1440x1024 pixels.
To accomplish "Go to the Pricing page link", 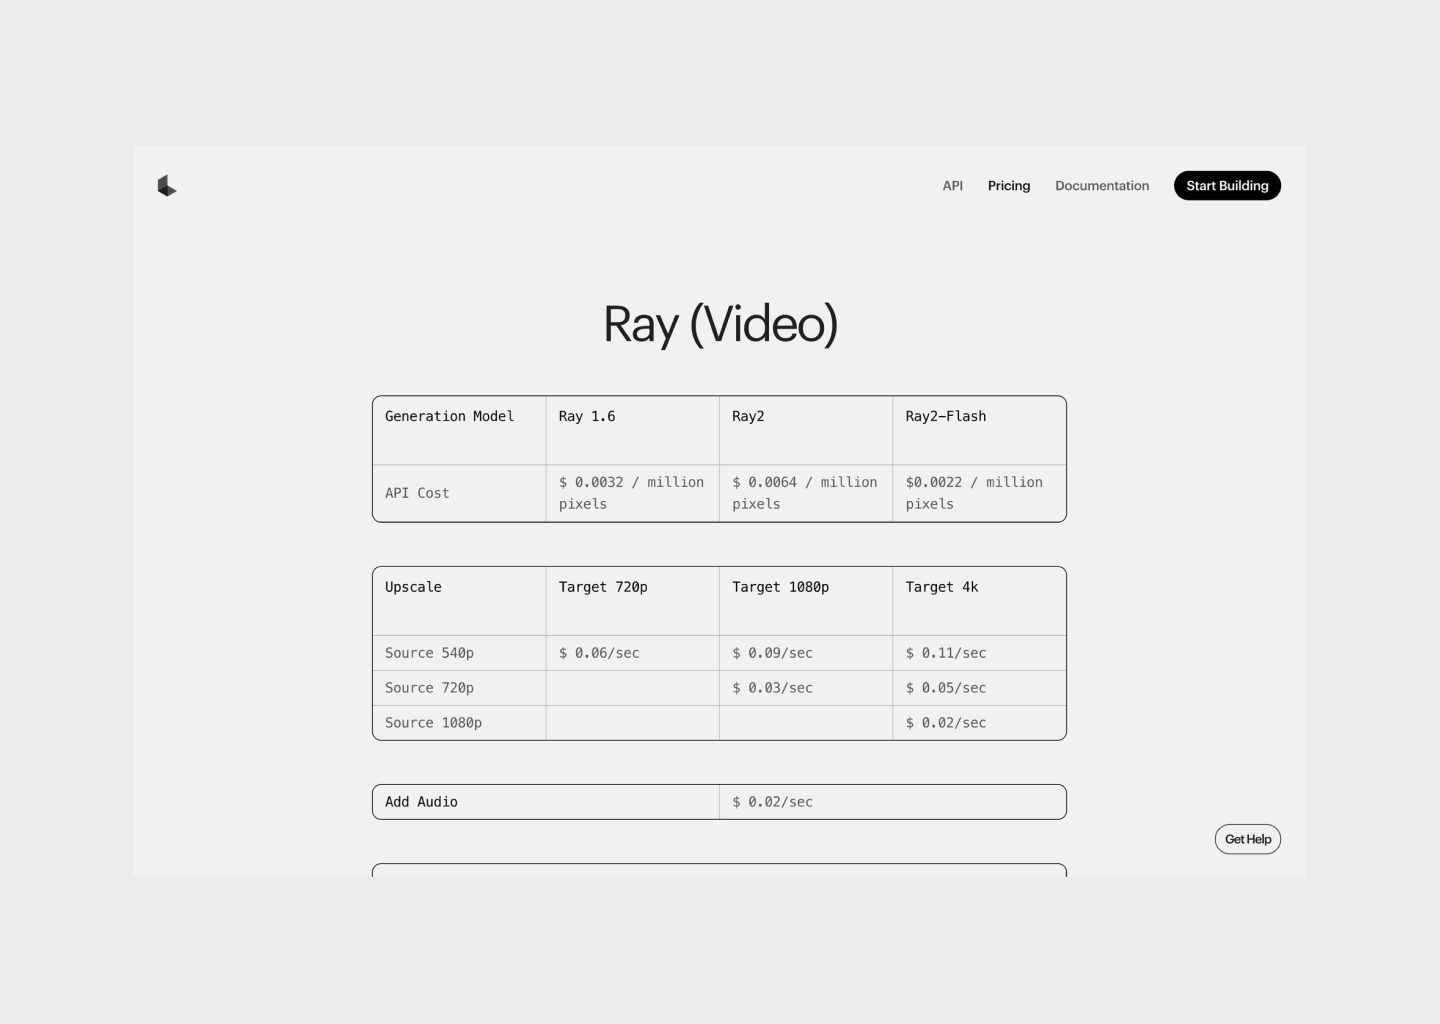I will pyautogui.click(x=1008, y=186).
